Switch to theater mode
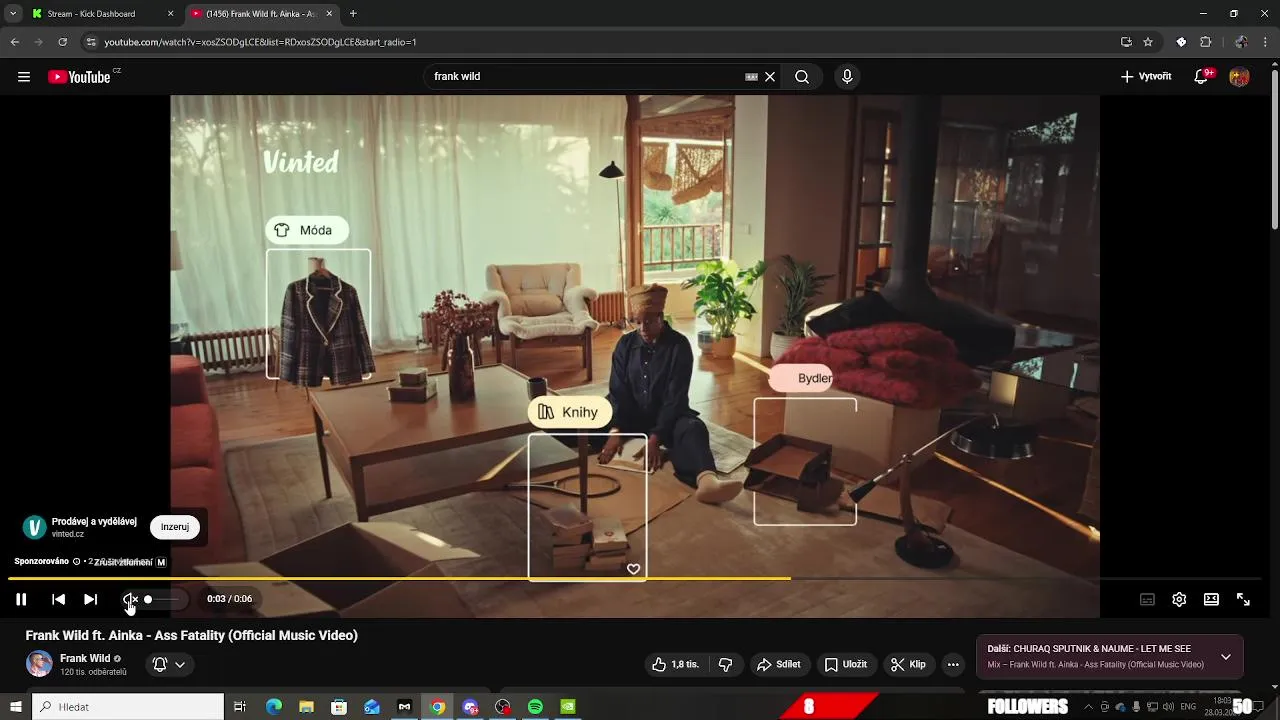 [1211, 599]
